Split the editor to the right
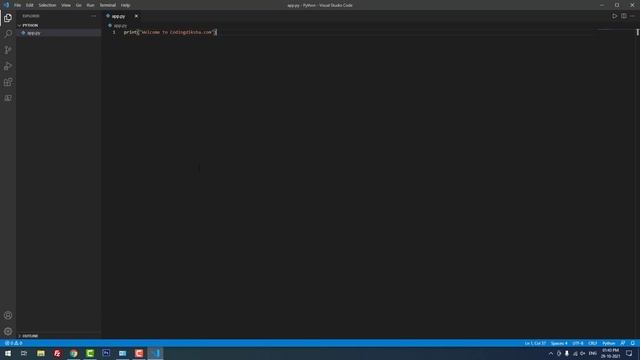 [624, 16]
